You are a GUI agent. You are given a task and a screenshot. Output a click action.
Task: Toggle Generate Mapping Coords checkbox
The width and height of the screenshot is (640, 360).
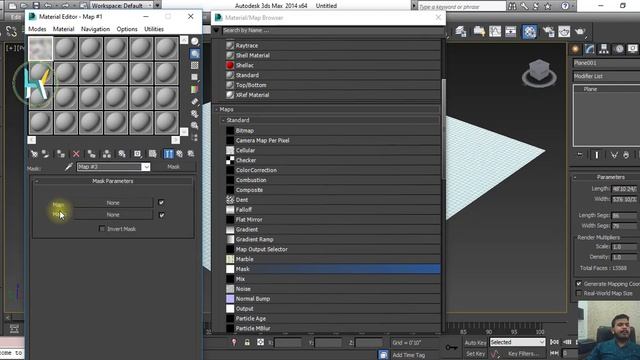(579, 284)
